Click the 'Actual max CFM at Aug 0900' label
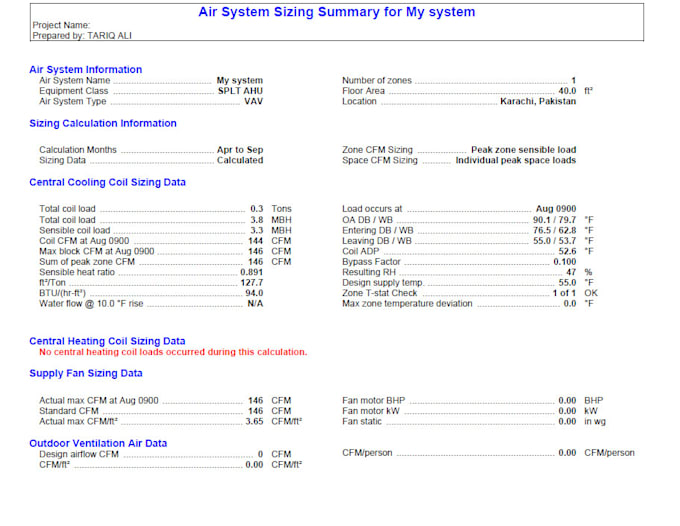The height and width of the screenshot is (526, 680). [99, 400]
